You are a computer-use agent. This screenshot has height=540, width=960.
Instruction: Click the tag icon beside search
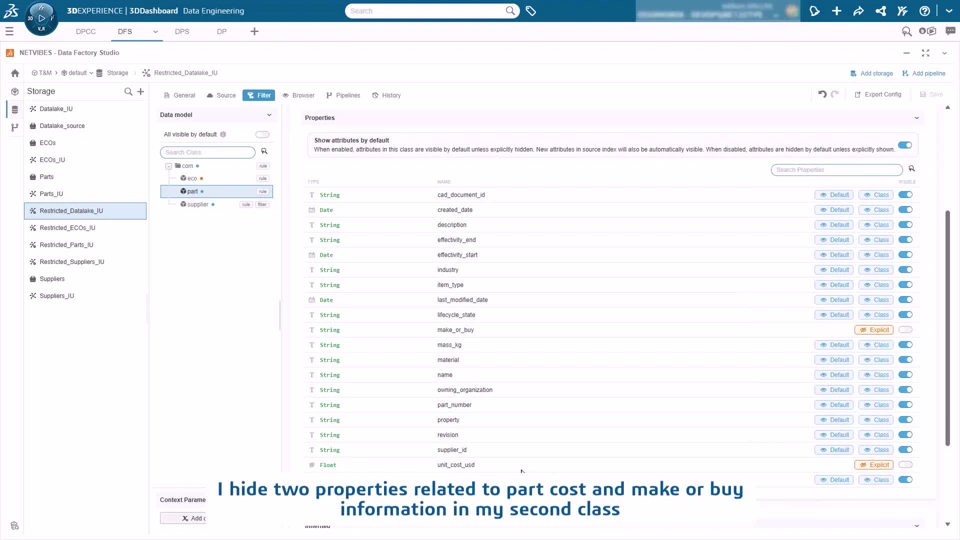(531, 11)
